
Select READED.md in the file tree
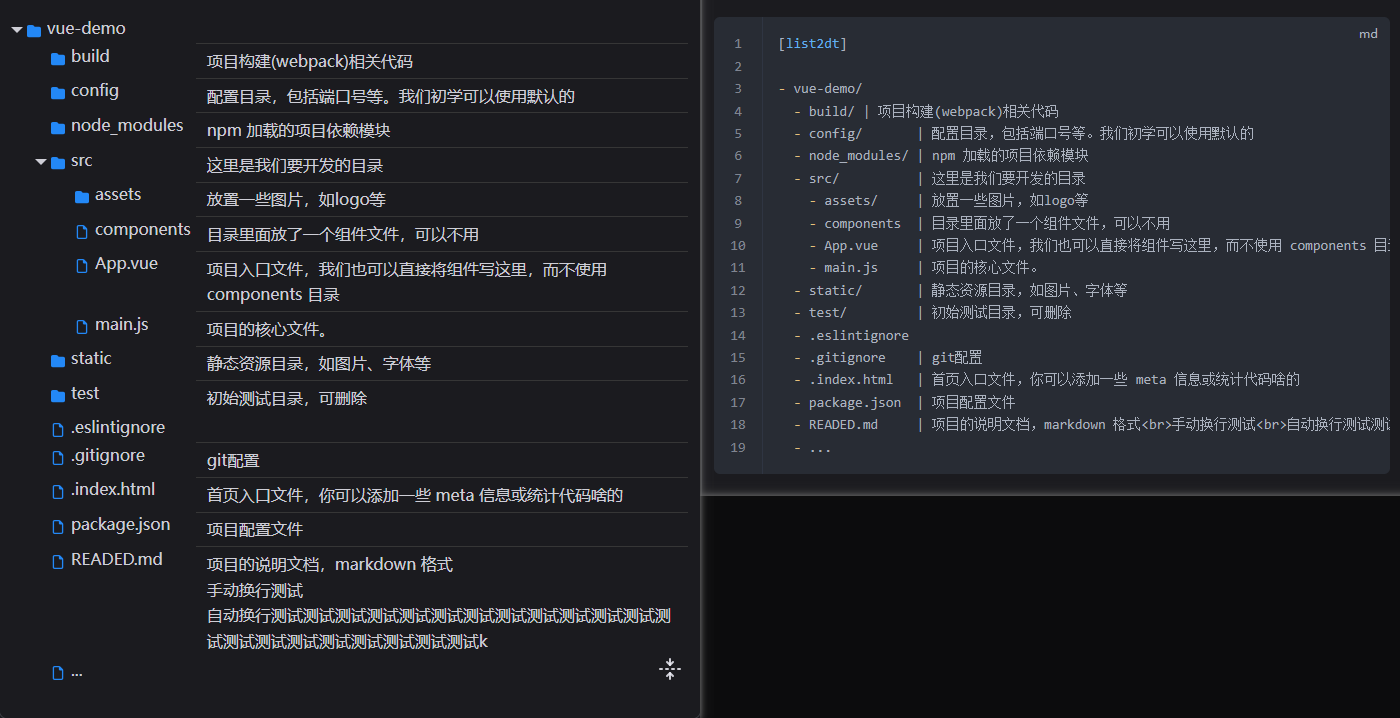[116, 560]
